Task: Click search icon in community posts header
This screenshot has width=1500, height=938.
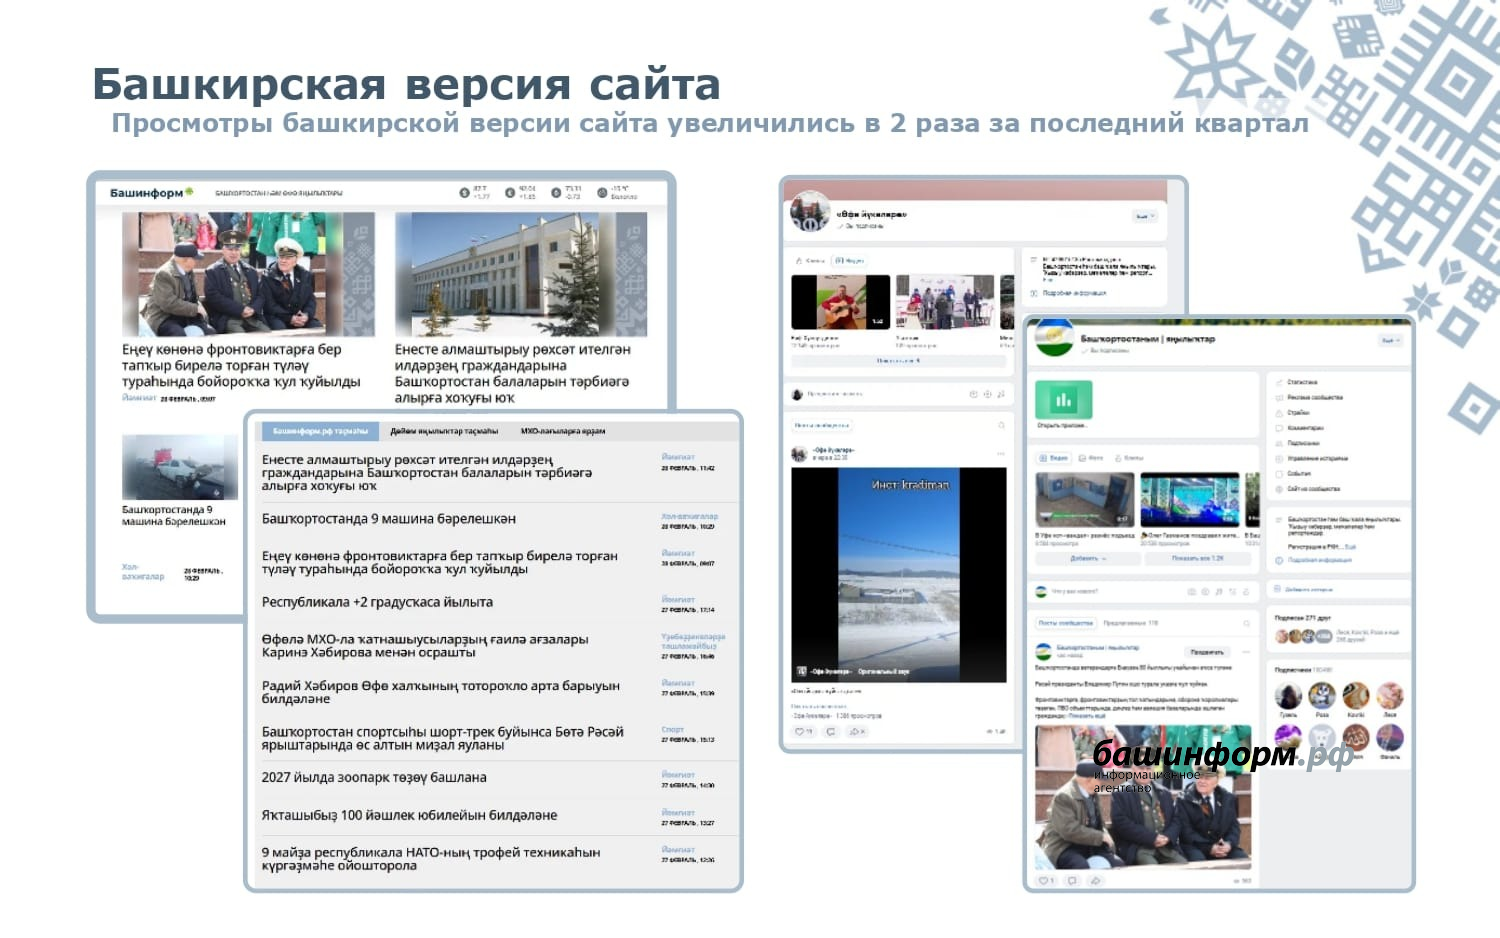Action: (x=1246, y=623)
